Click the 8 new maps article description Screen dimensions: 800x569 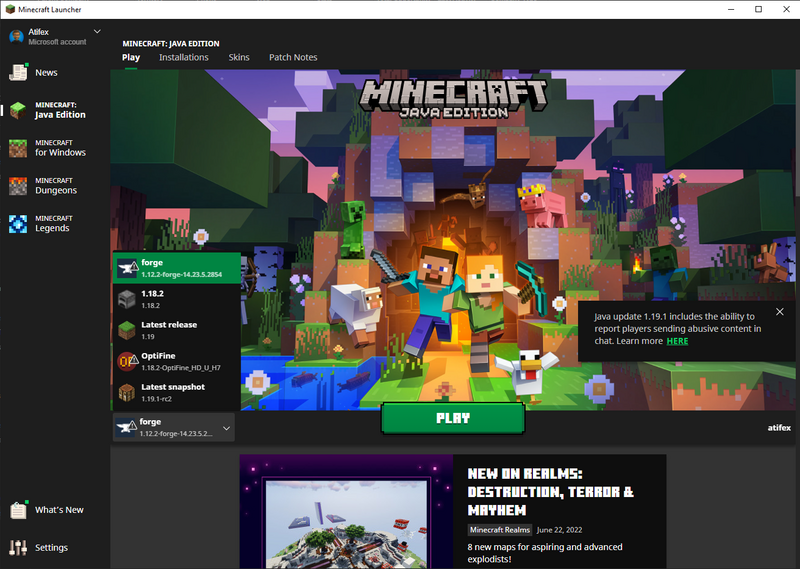tap(544, 553)
